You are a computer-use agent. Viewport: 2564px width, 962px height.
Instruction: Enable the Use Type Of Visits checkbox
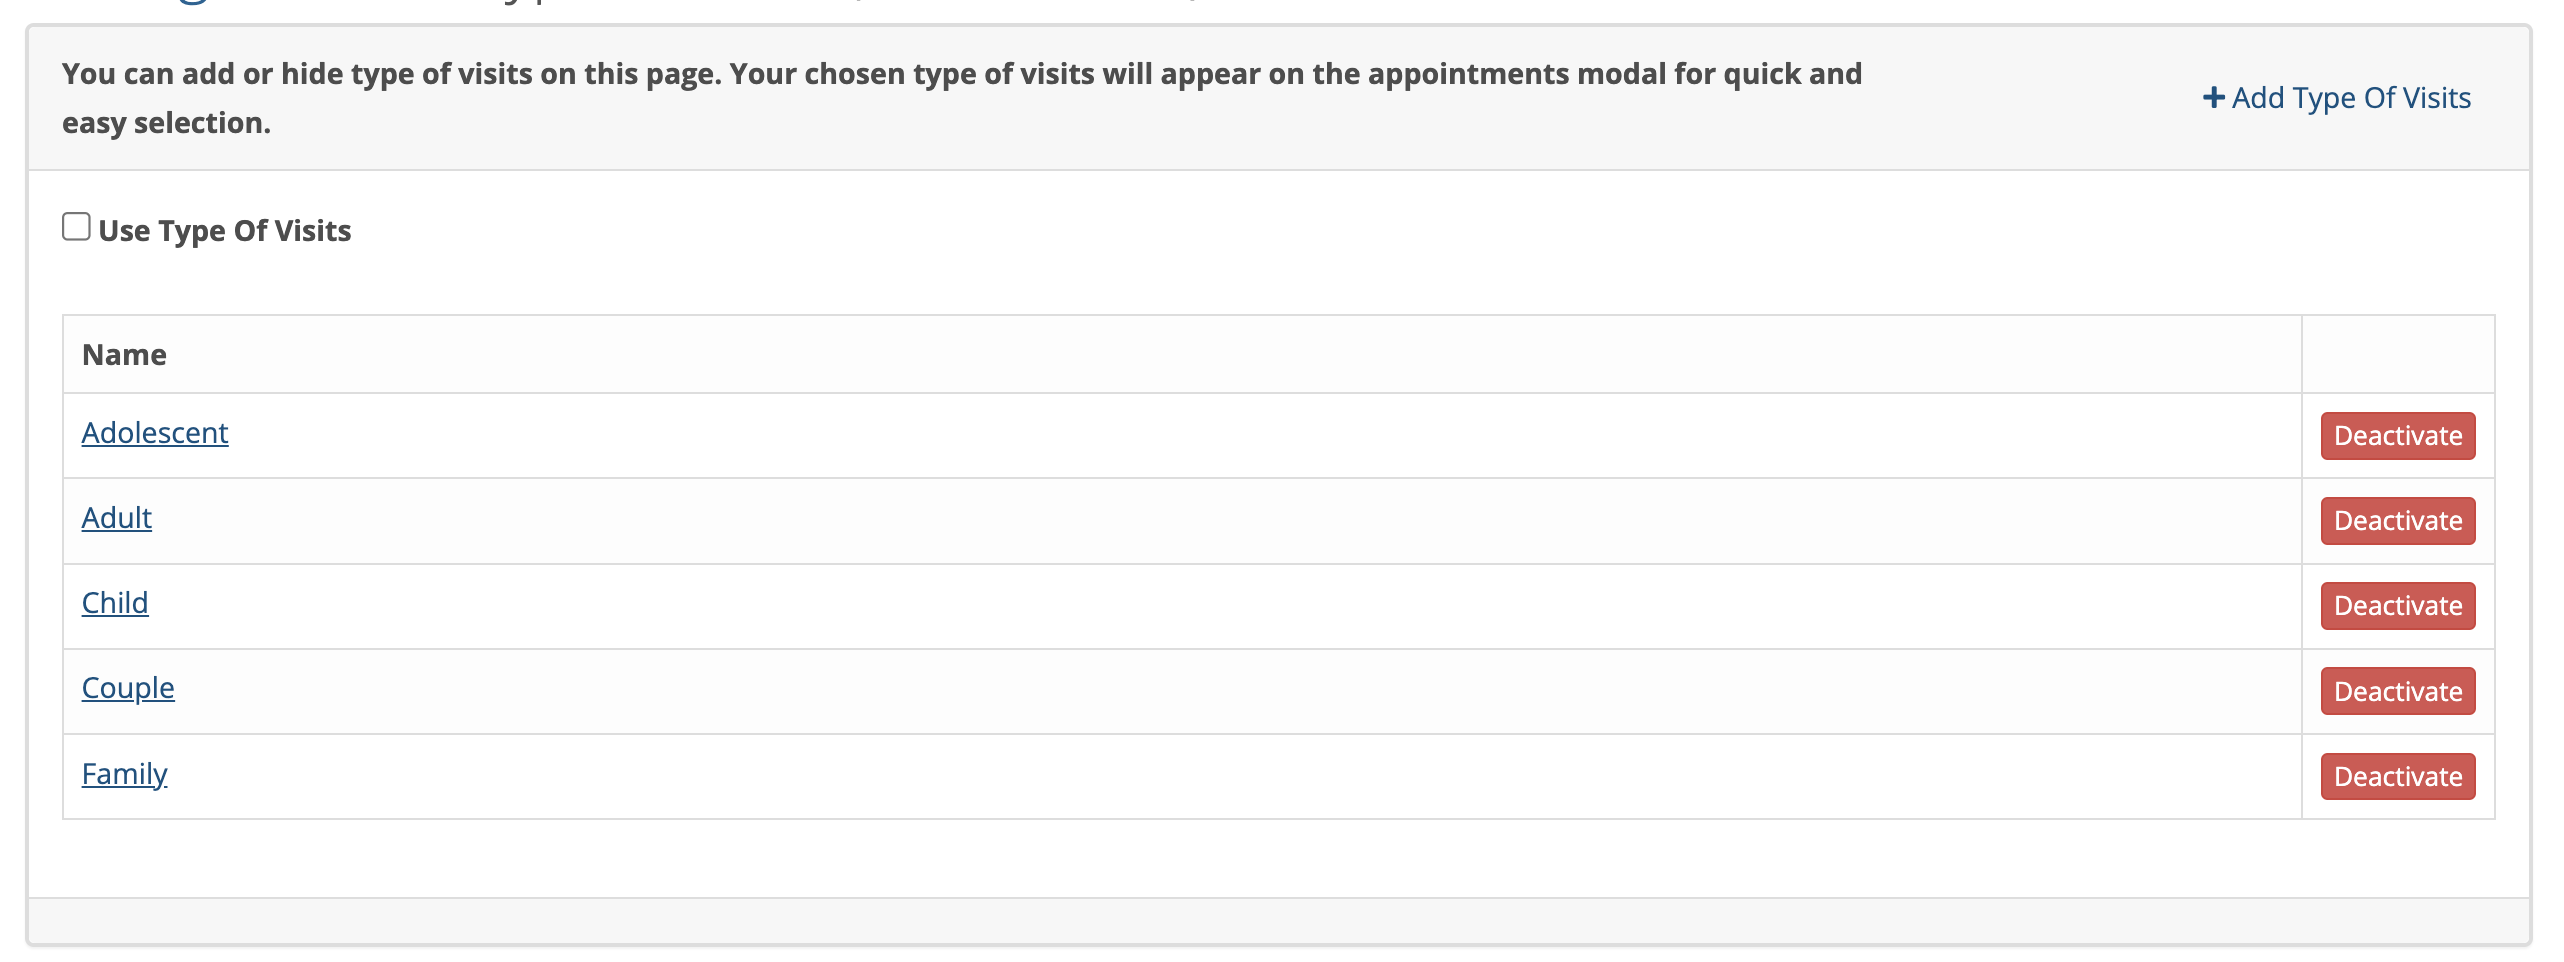(x=76, y=227)
